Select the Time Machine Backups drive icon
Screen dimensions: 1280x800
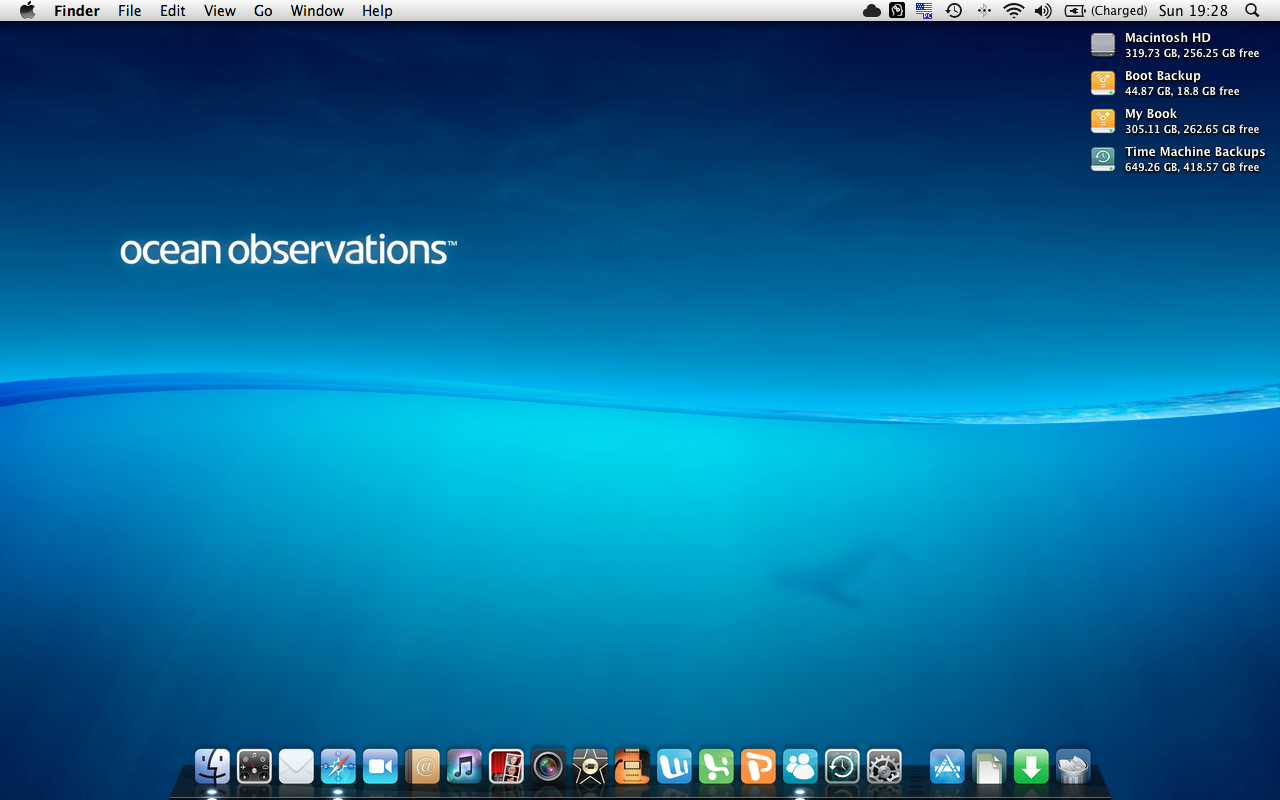[1102, 159]
